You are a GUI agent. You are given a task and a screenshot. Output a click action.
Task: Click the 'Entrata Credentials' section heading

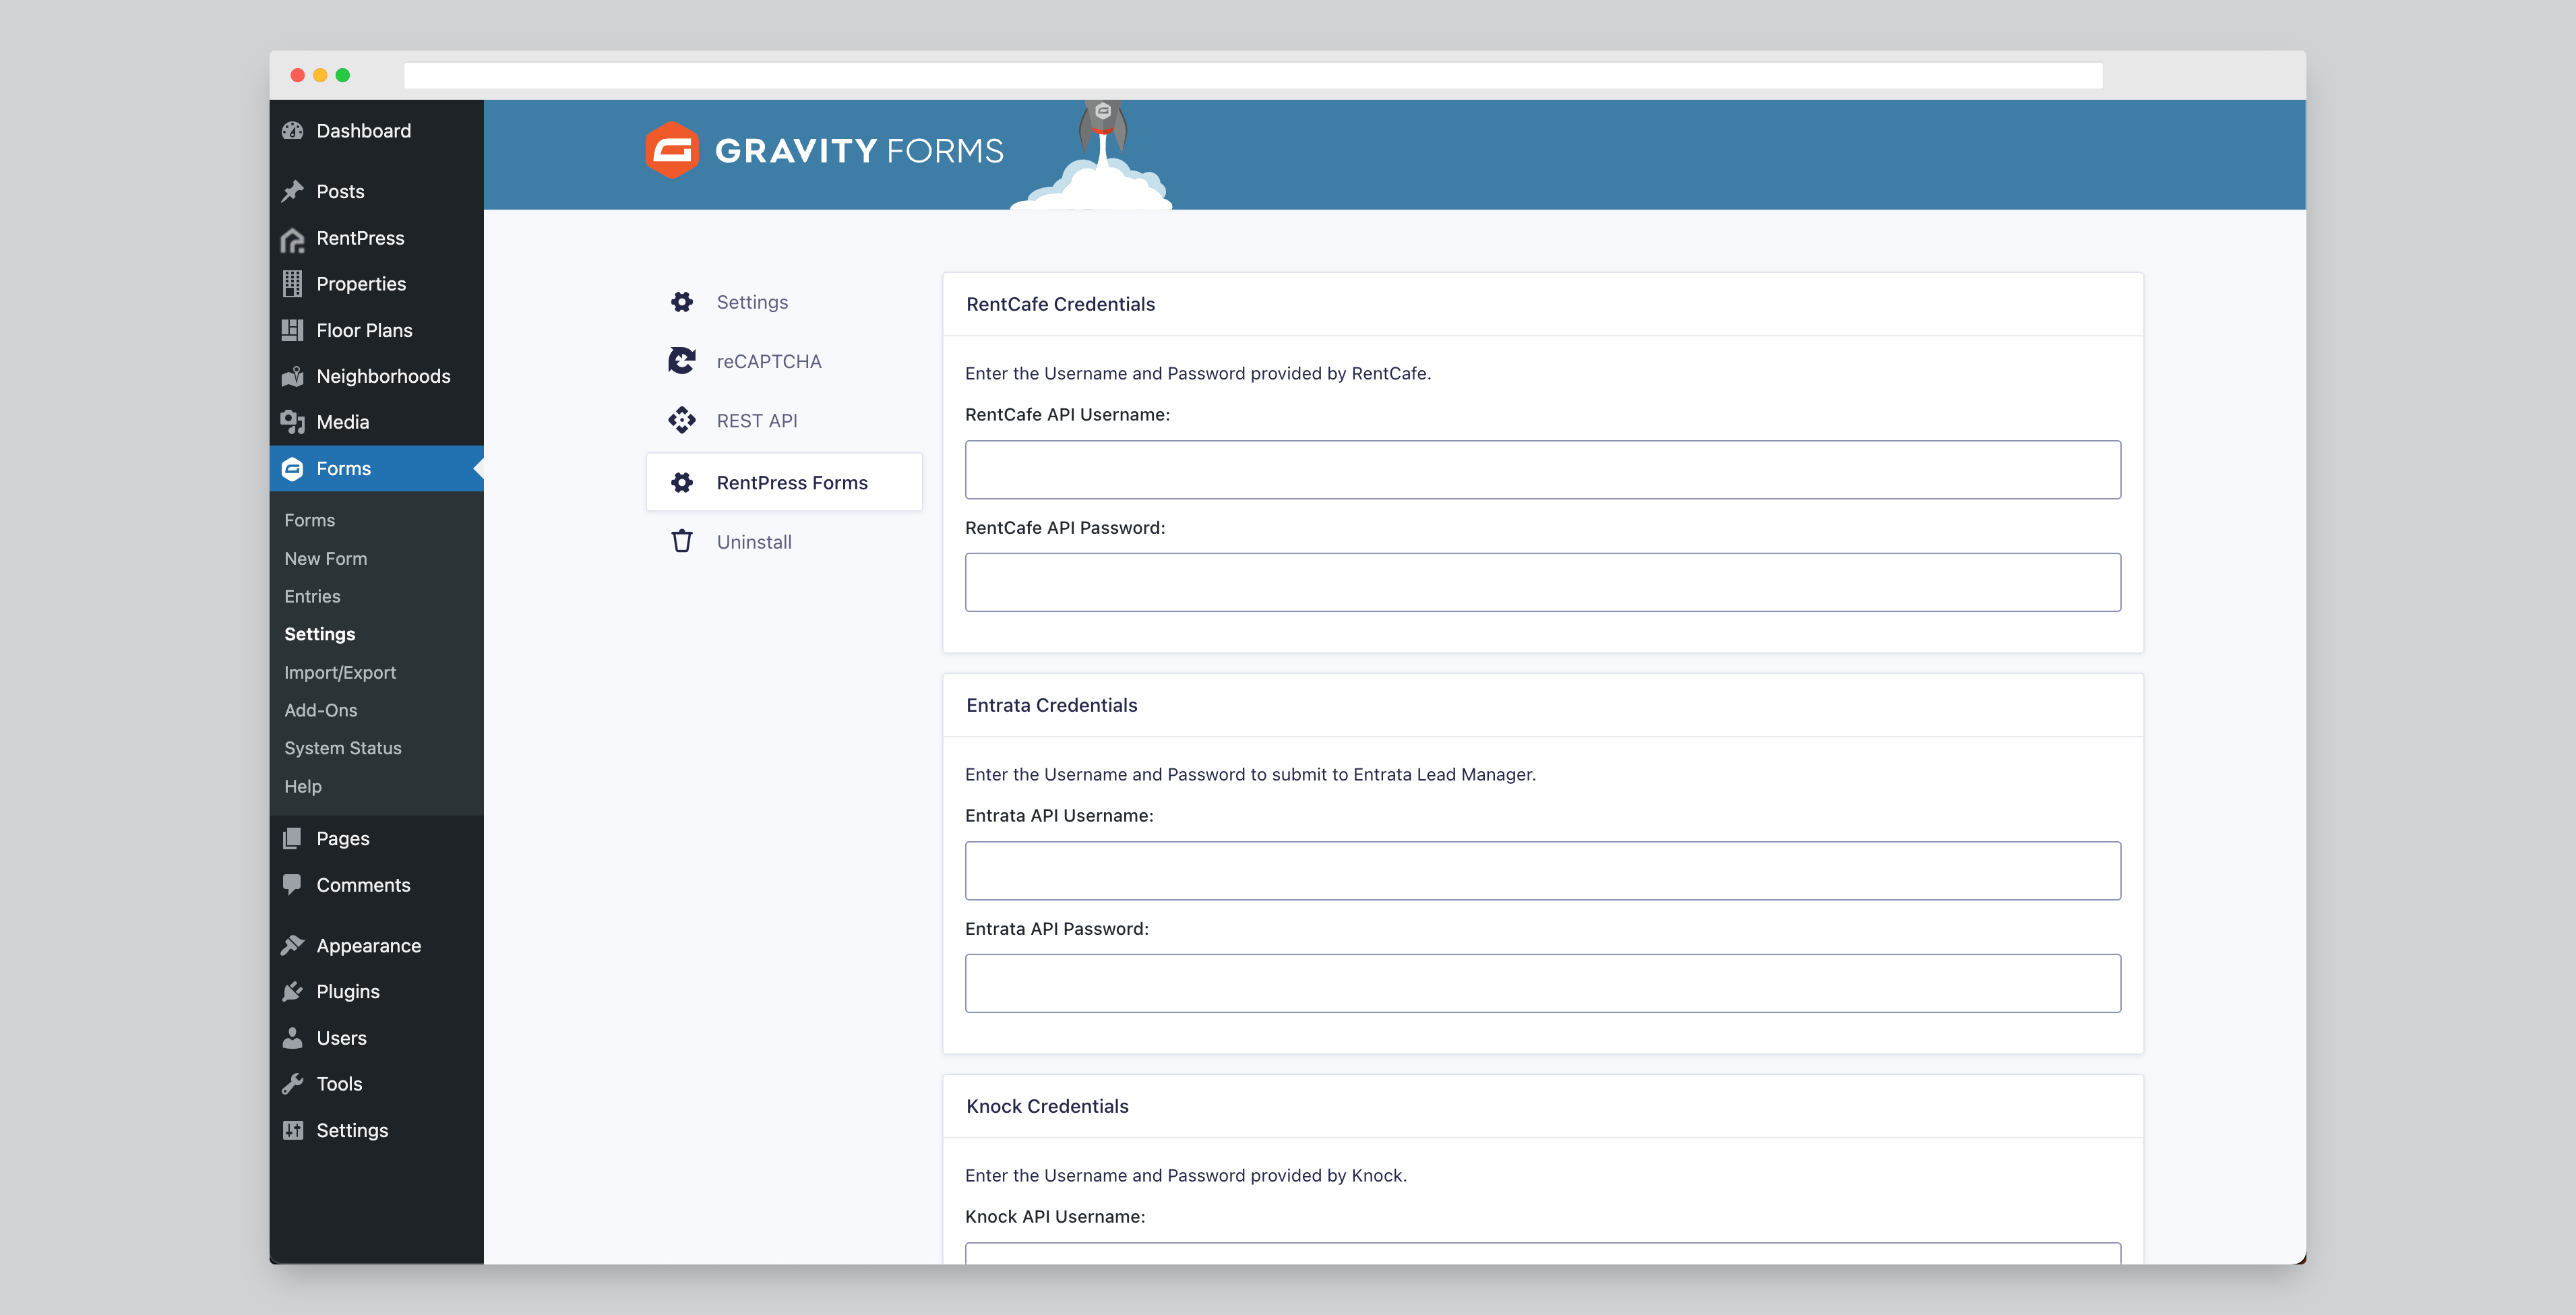(1051, 705)
